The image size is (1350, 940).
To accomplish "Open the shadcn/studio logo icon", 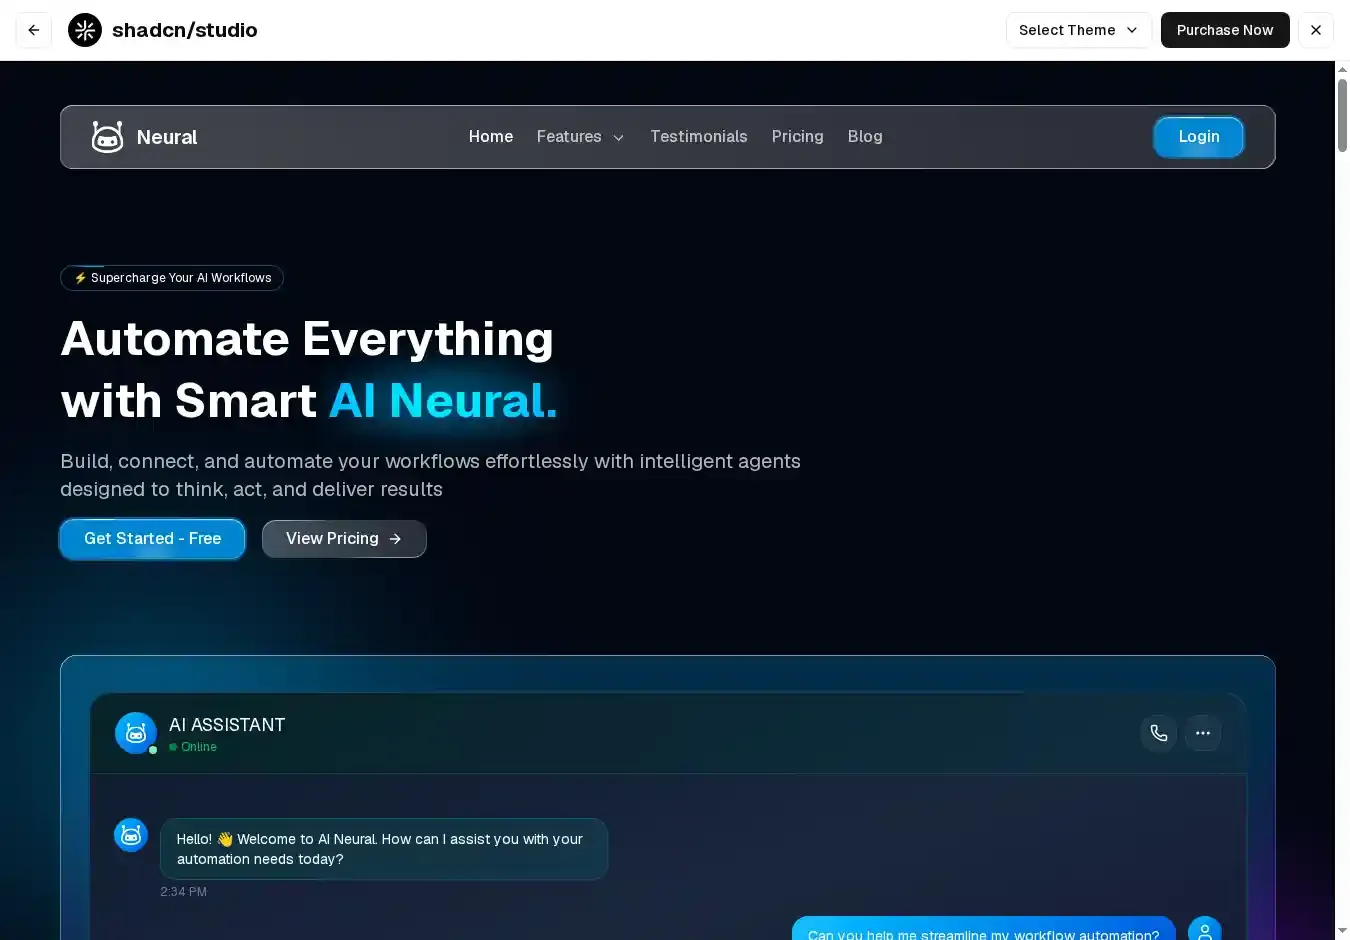I will coord(85,30).
